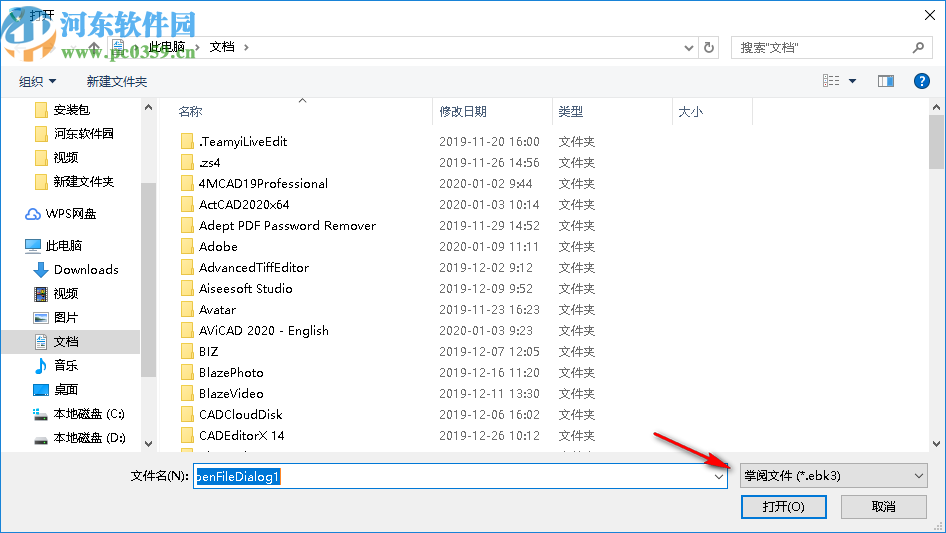Click the 取消 button
Screen dimensions: 946x533
[x=884, y=506]
